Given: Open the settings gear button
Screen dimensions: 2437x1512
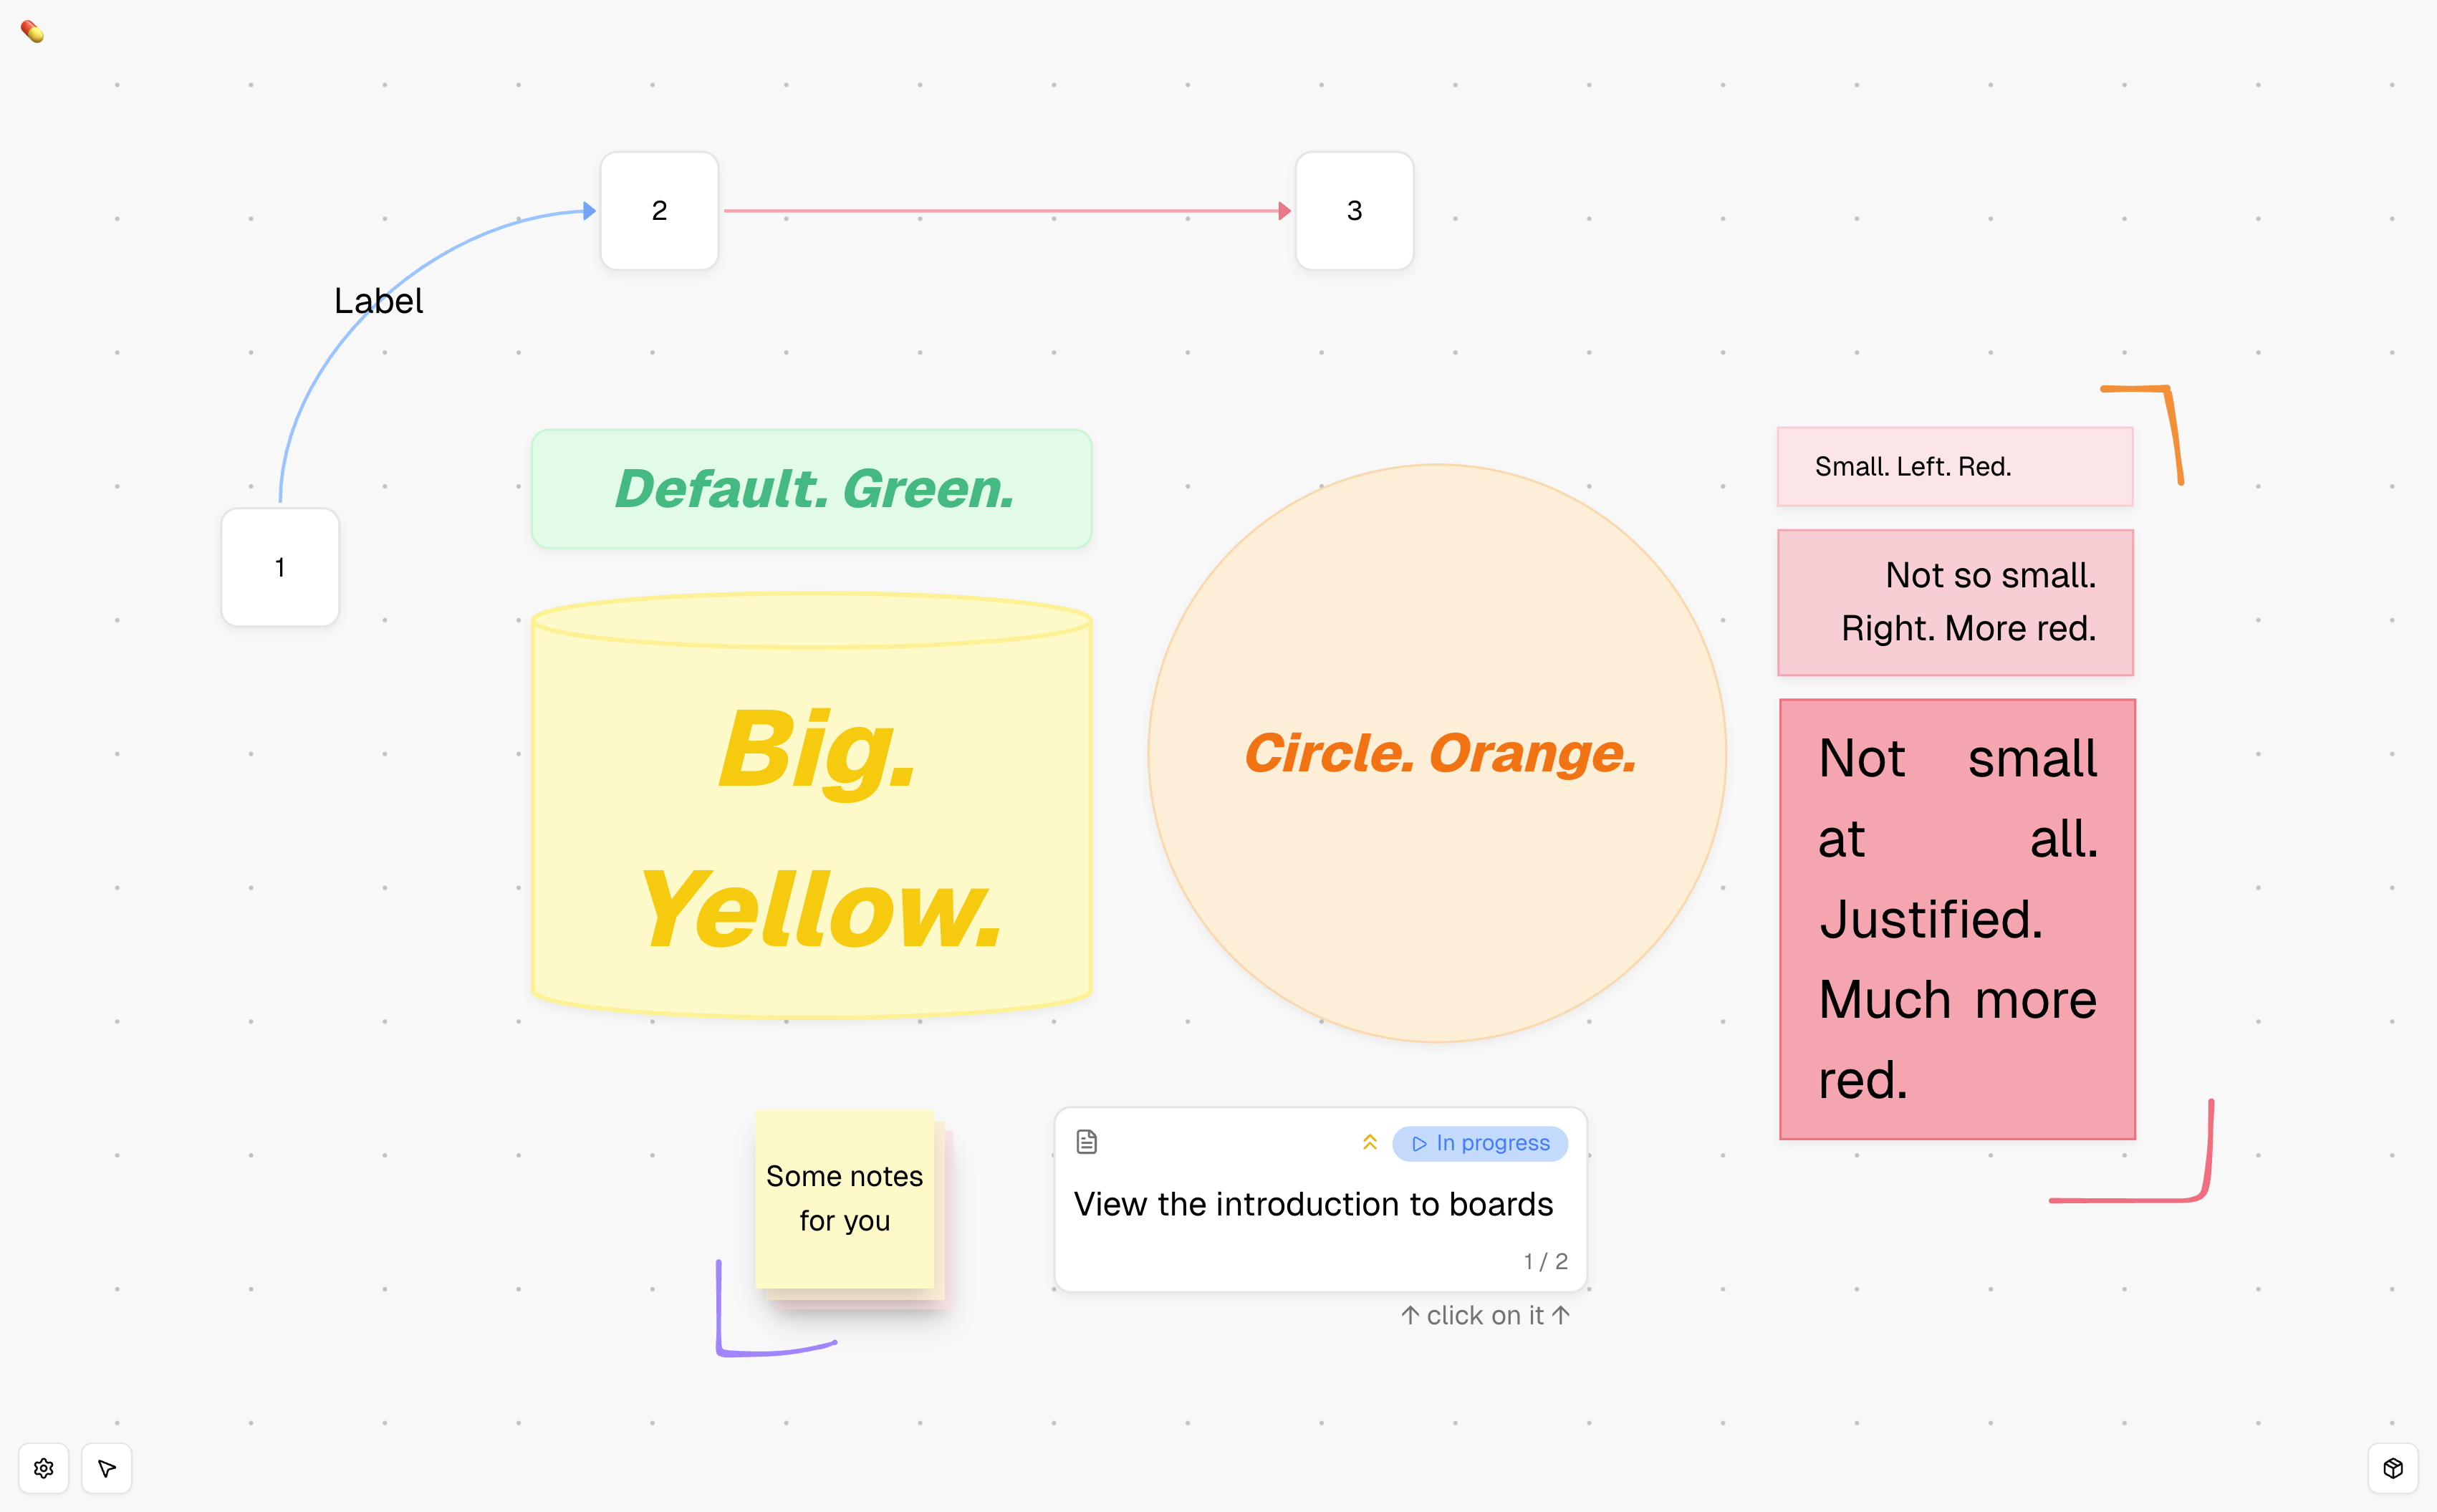Looking at the screenshot, I should 44,1468.
